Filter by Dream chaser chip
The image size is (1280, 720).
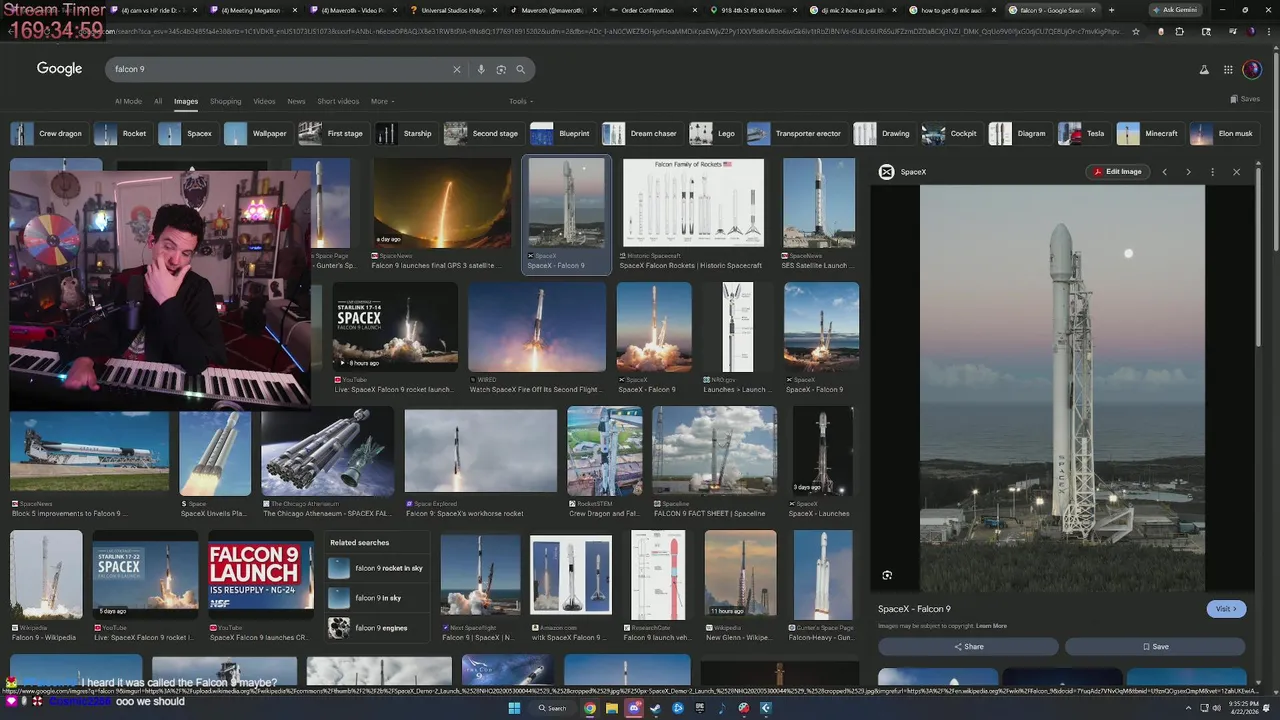(x=641, y=133)
